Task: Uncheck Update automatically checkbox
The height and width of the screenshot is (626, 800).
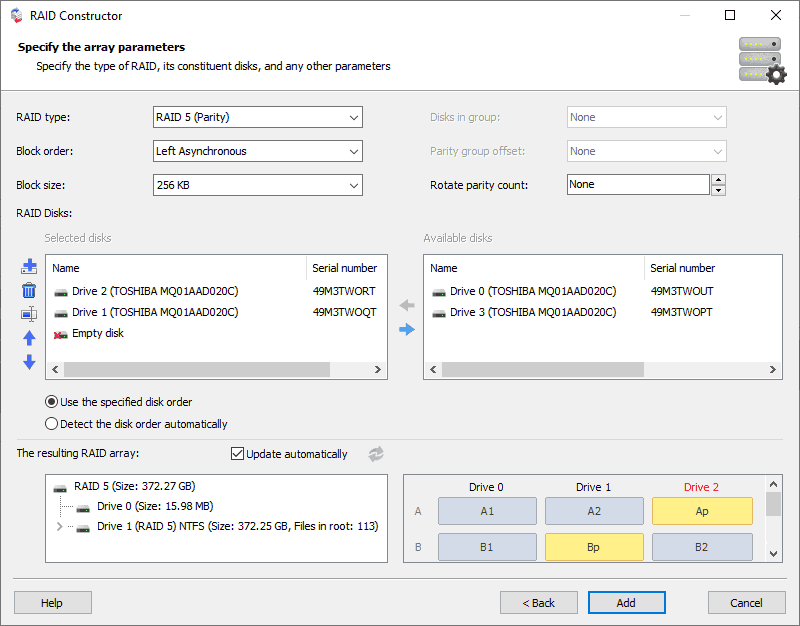Action: tap(237, 454)
